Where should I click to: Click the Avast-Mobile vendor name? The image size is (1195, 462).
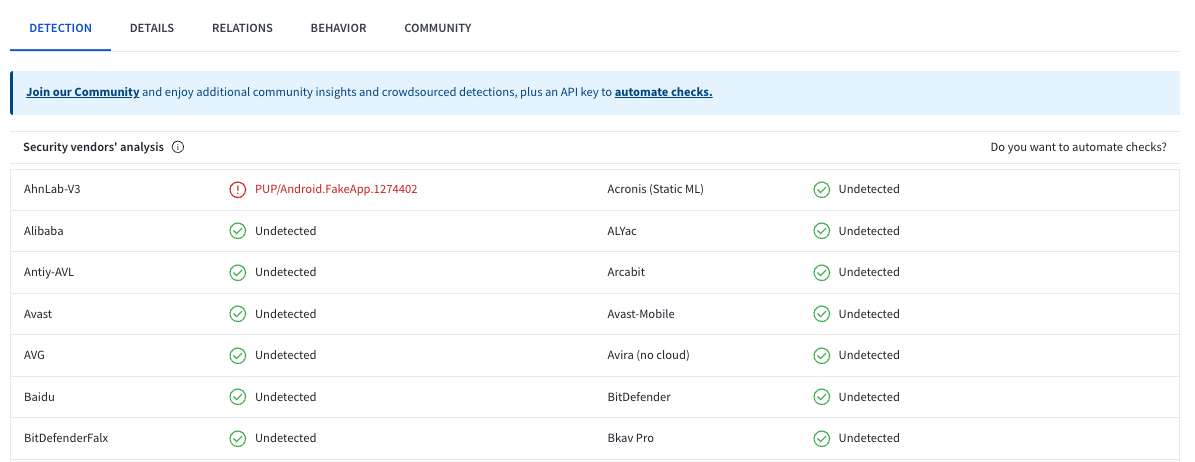[x=640, y=314]
